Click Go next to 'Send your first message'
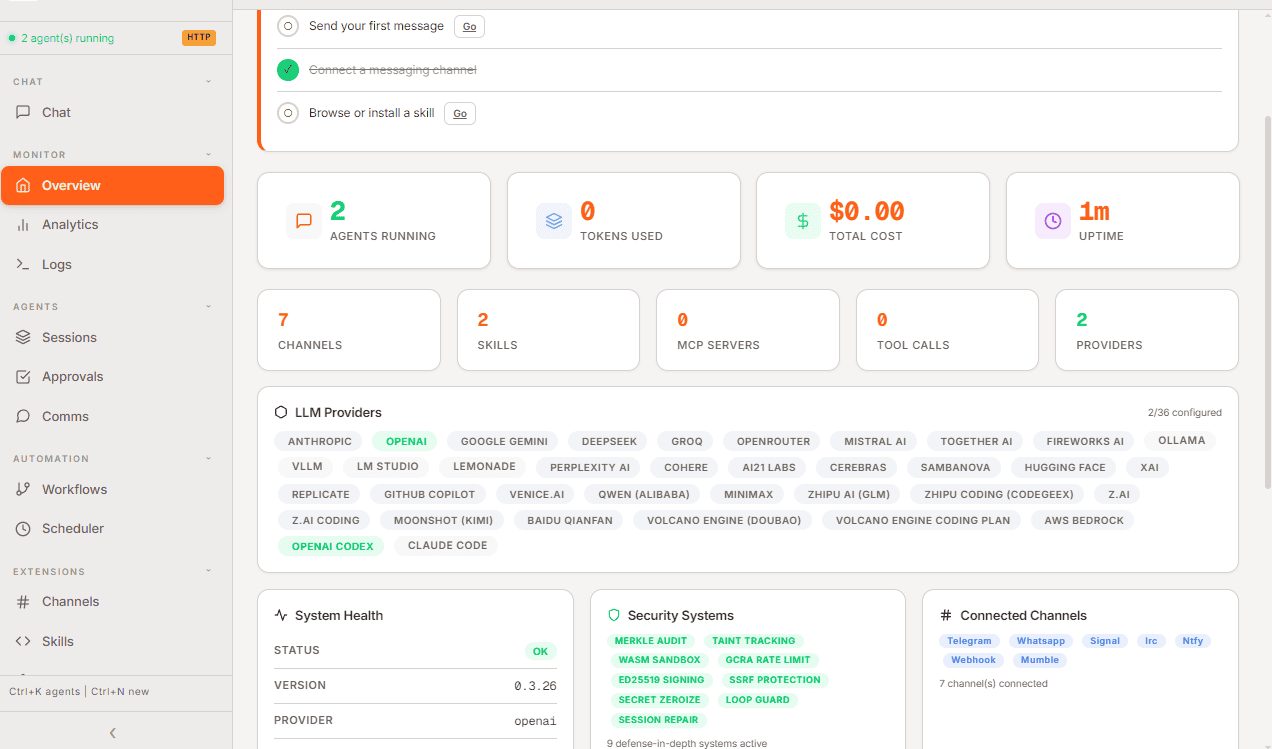Screen dimensions: 1272x749 (469, 27)
